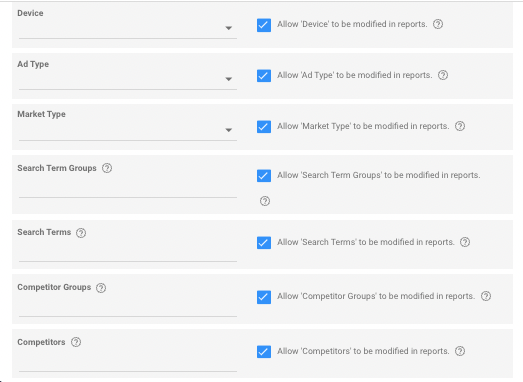Click help icon beside Competitor Groups label

point(101,288)
